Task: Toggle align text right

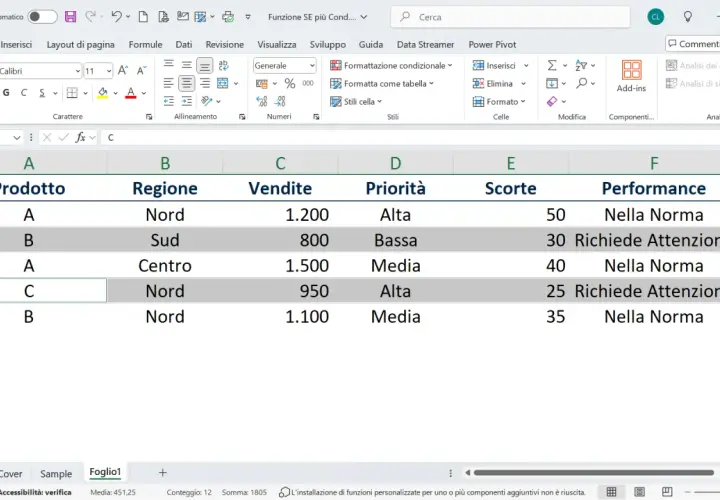Action: [x=205, y=83]
